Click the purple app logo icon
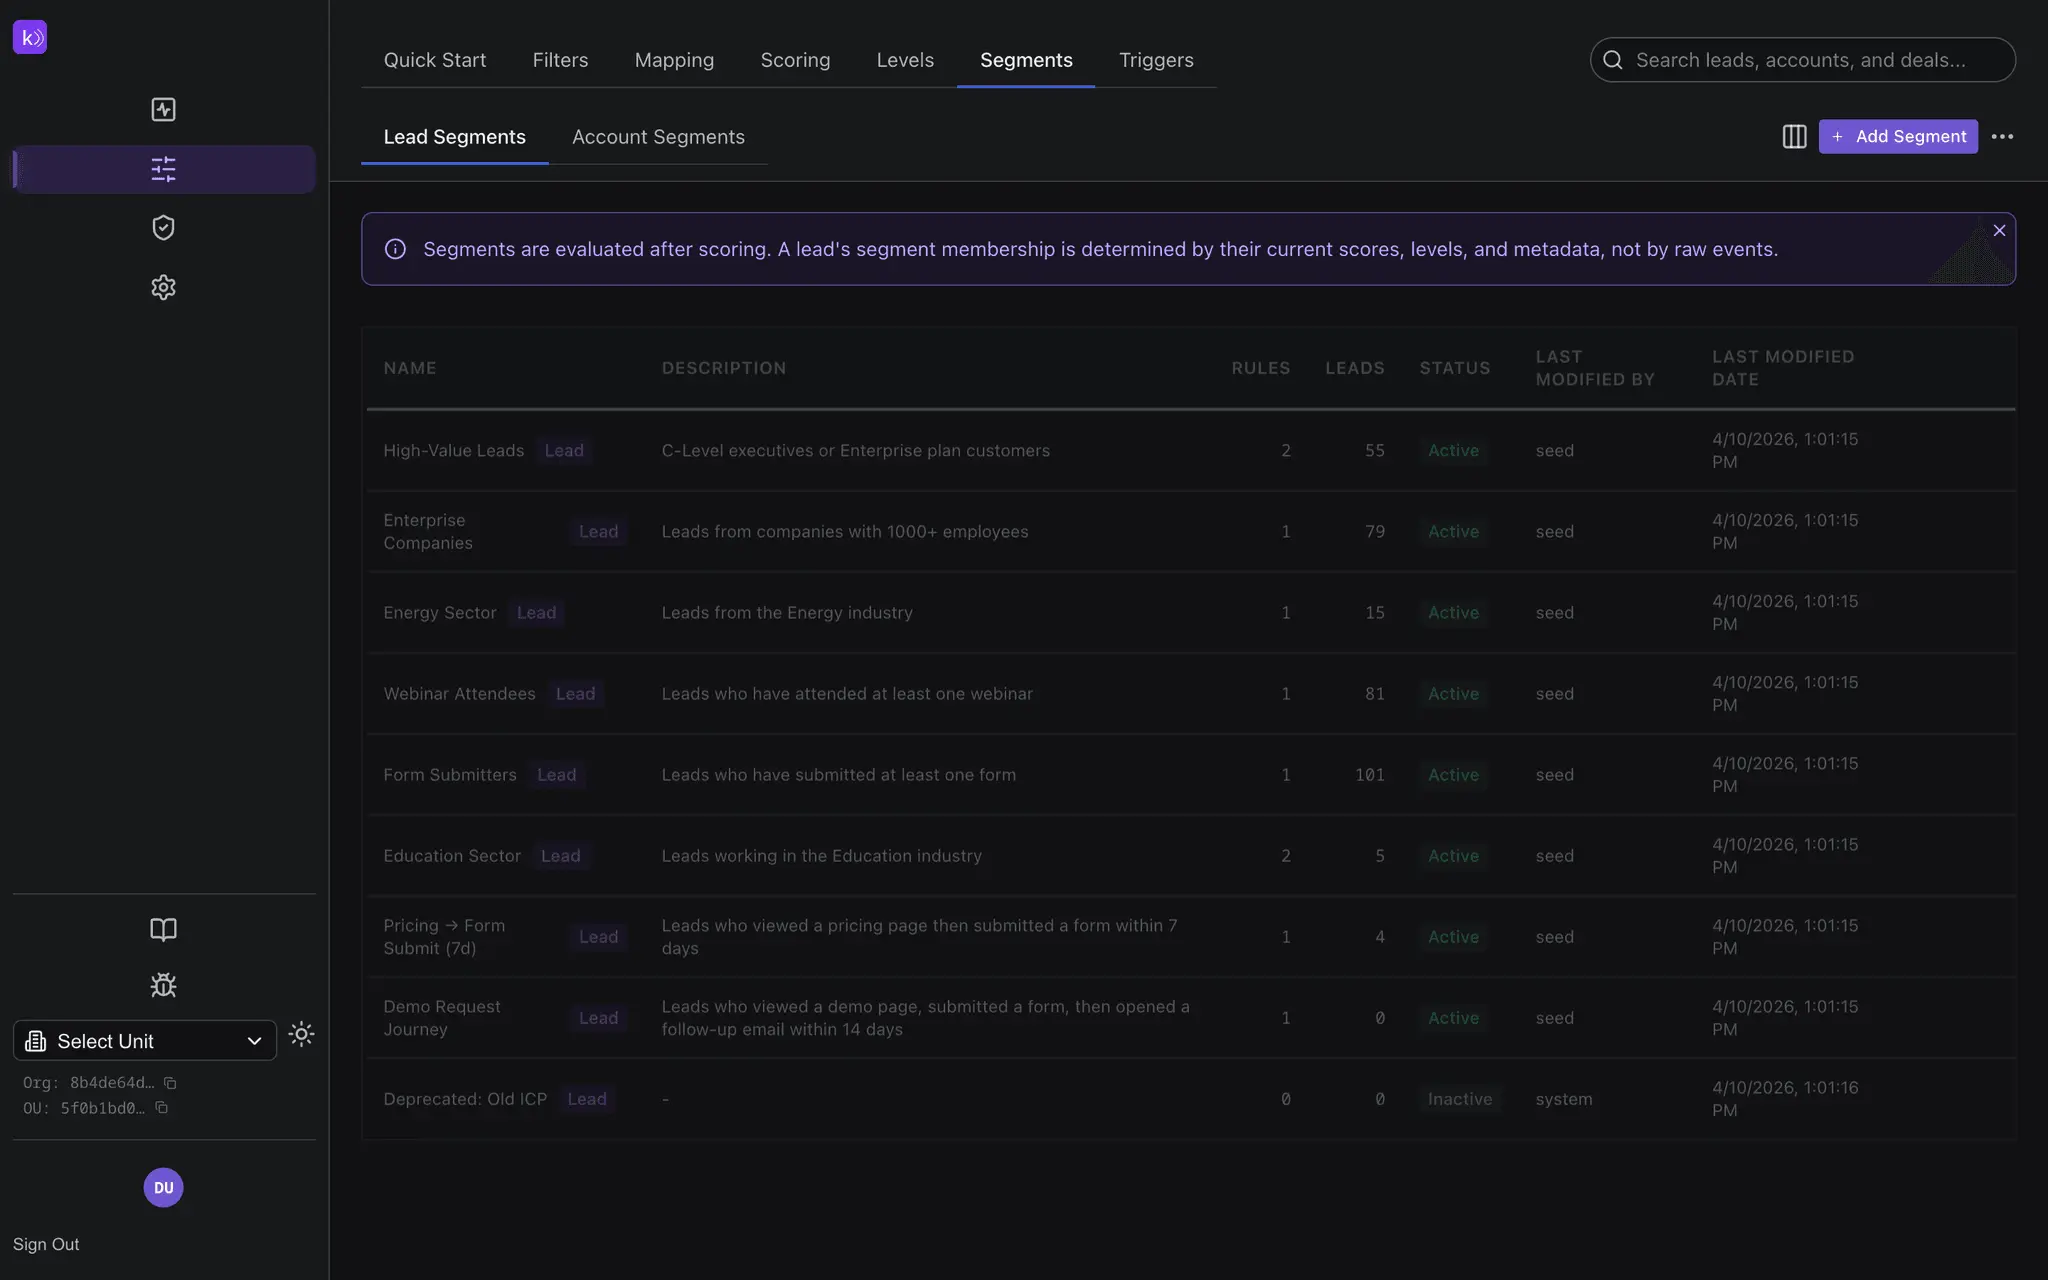 [30, 37]
